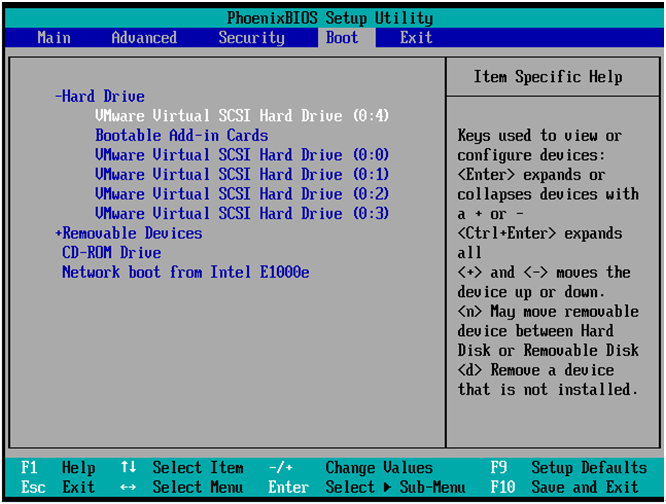Select VMware Virtual SCSI Hard Drive (0:1)

pyautogui.click(x=242, y=174)
